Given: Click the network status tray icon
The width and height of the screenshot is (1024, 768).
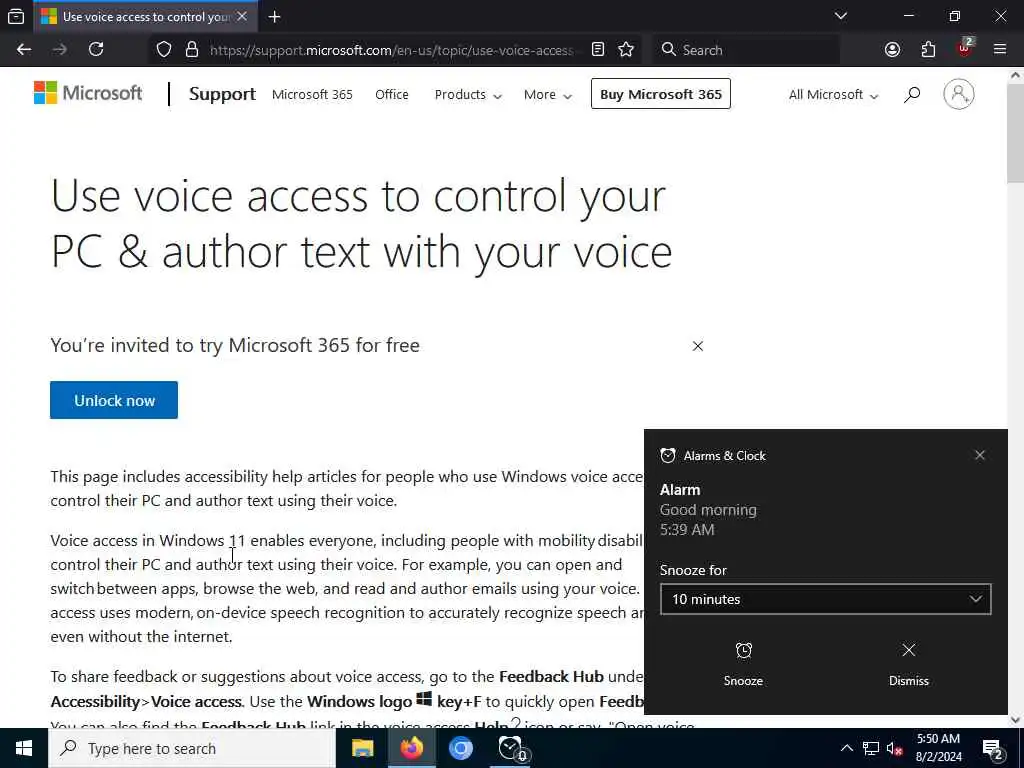Looking at the screenshot, I should coord(871,748).
